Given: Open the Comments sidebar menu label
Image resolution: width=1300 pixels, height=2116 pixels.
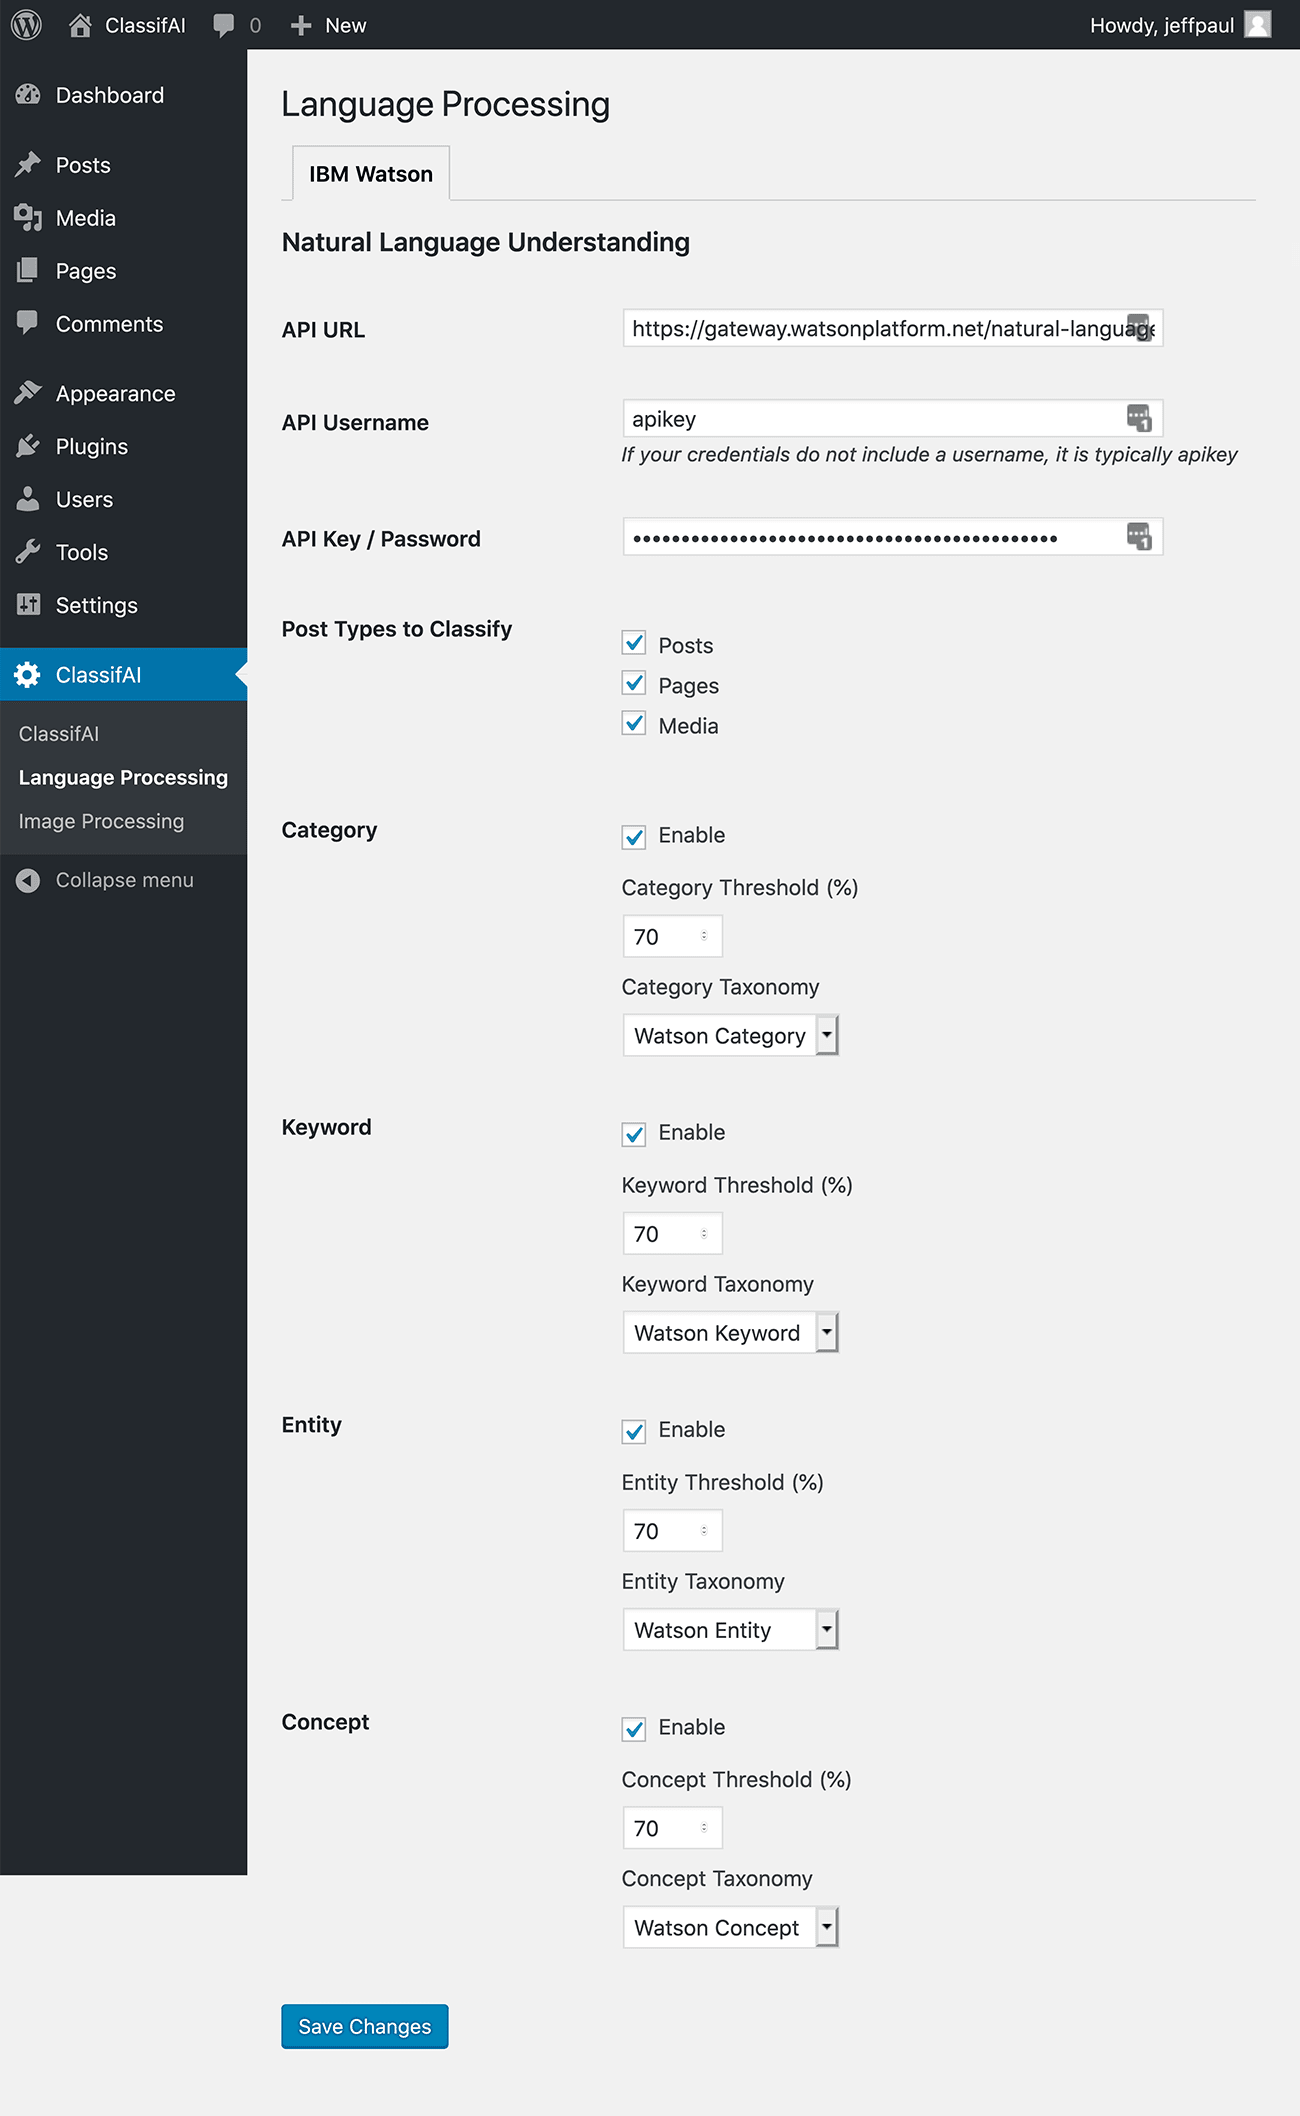Looking at the screenshot, I should click(x=109, y=324).
